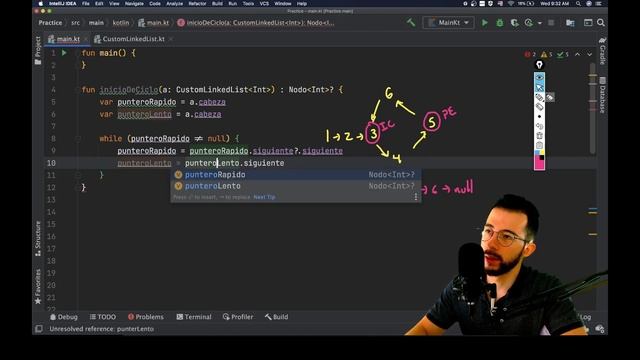
Task: Open the Terminal tool window button
Action: click(x=194, y=317)
